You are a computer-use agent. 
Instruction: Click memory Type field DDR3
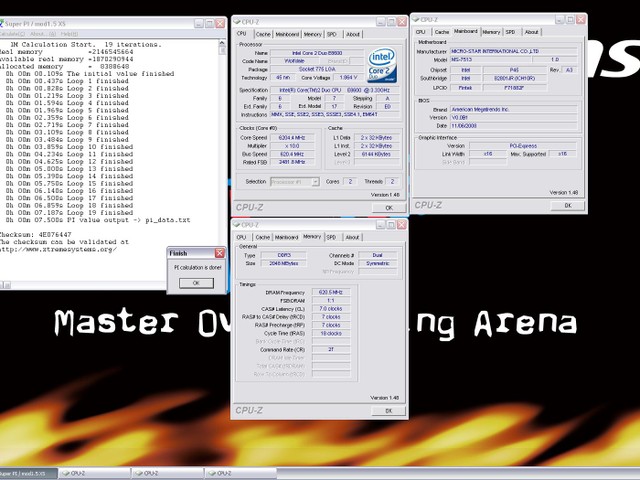coord(284,255)
